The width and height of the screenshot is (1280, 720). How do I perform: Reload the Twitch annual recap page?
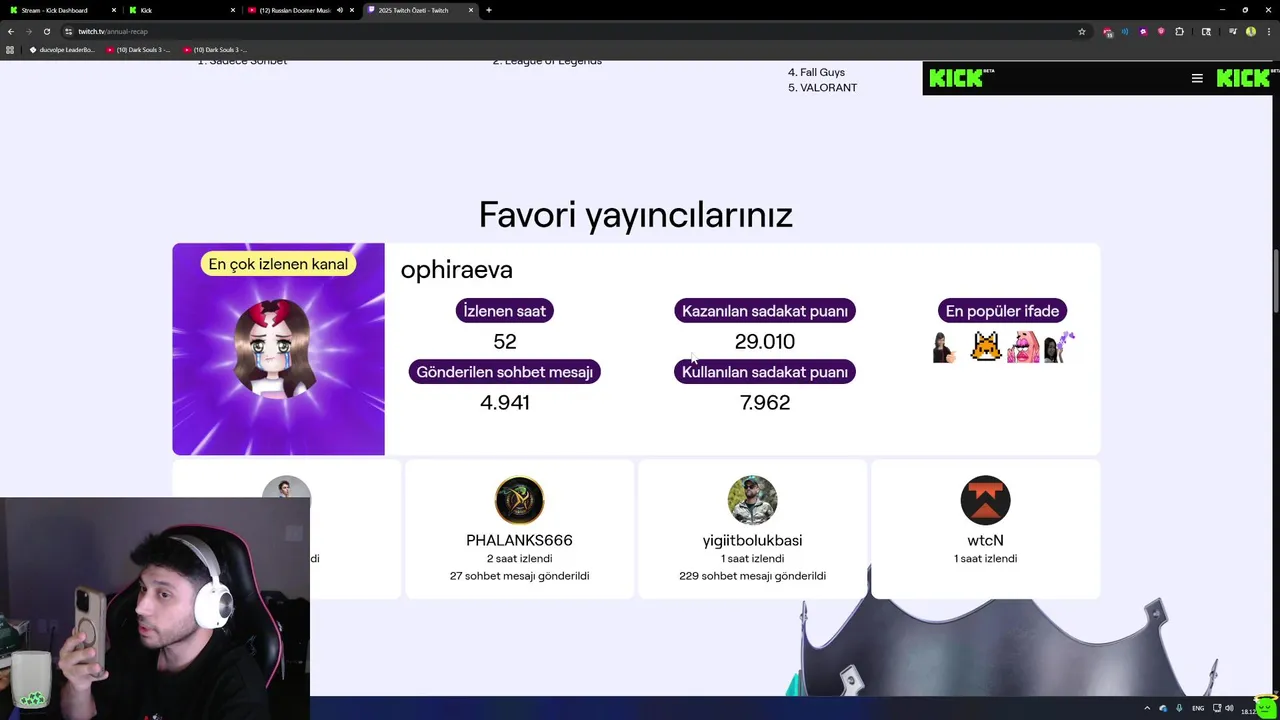pyautogui.click(x=46, y=31)
